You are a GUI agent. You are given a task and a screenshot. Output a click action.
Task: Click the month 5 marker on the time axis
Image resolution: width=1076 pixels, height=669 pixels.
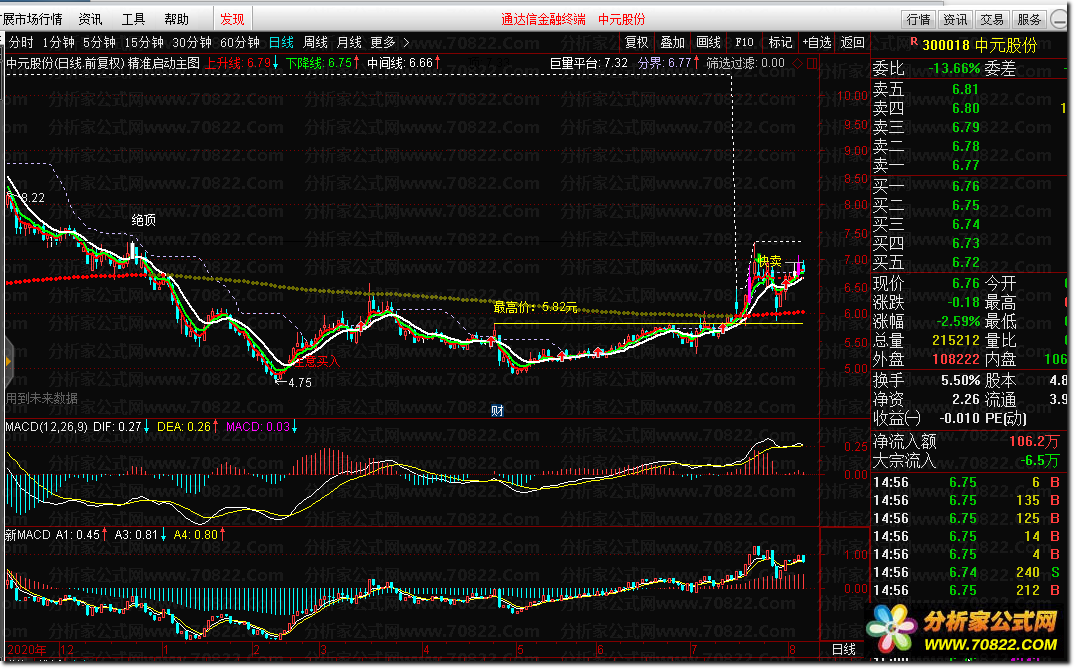[521, 650]
